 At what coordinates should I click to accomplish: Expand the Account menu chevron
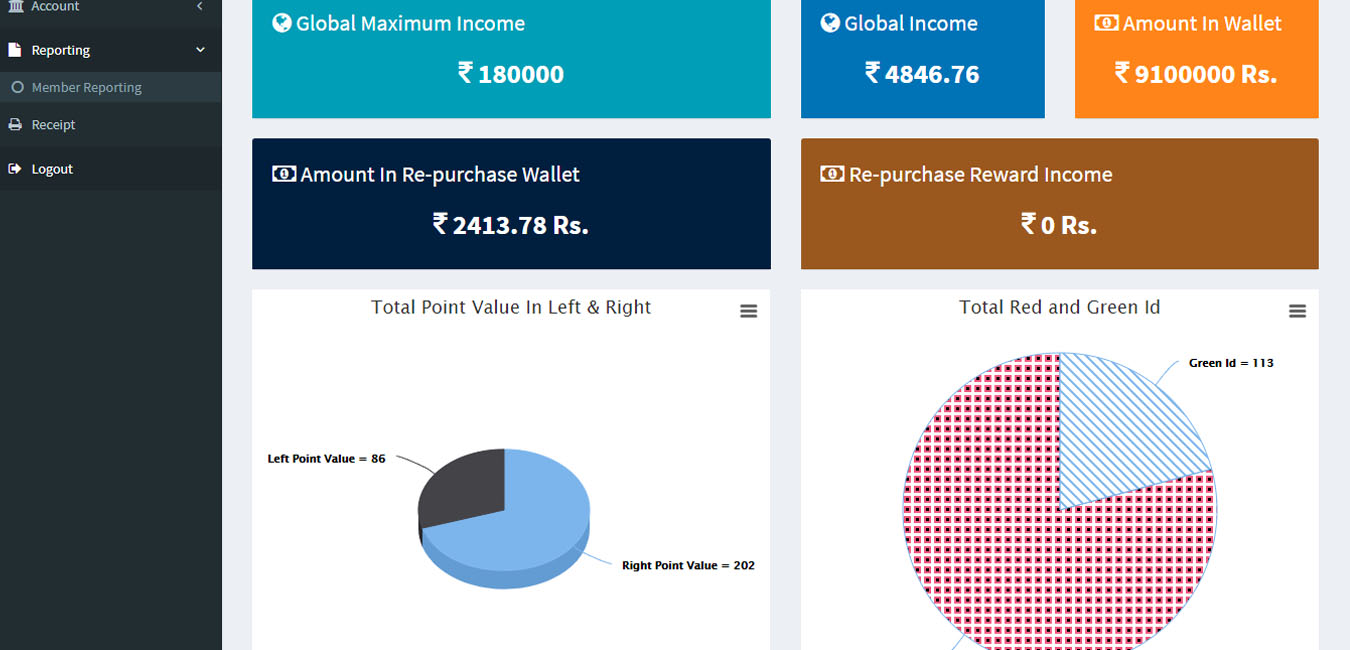tap(200, 7)
